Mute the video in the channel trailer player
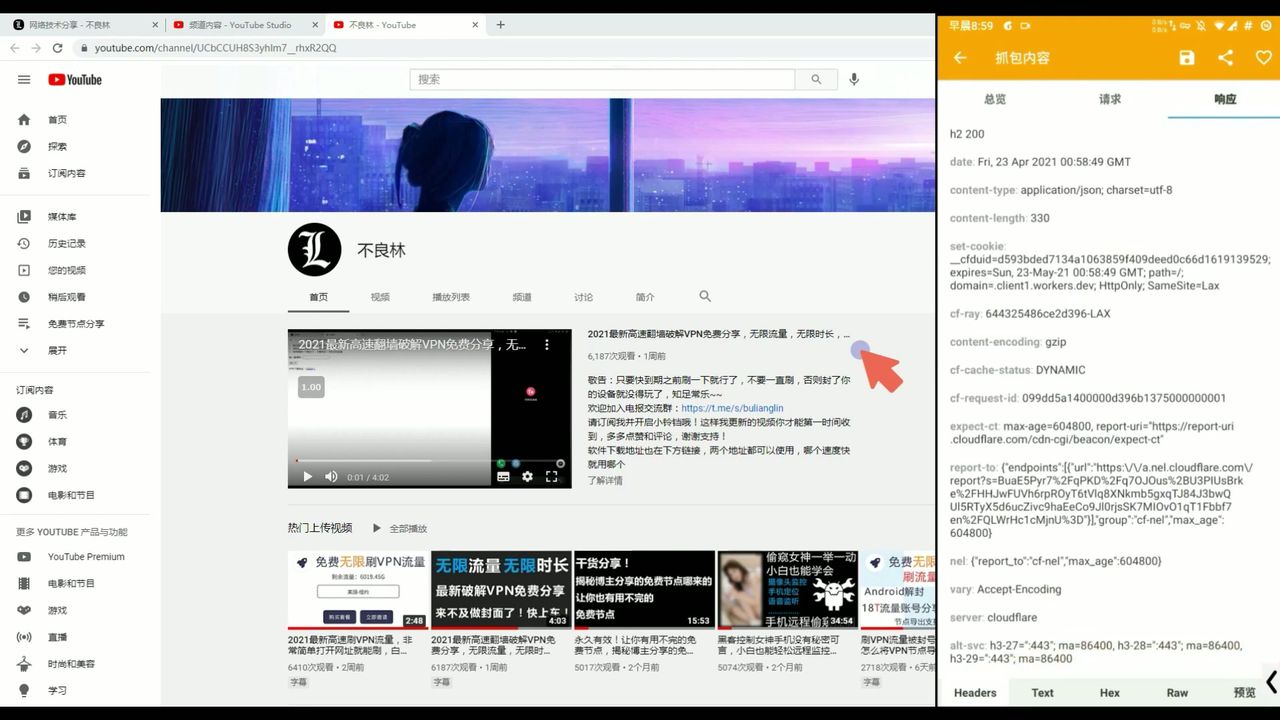The width and height of the screenshot is (1280, 720). (x=330, y=476)
